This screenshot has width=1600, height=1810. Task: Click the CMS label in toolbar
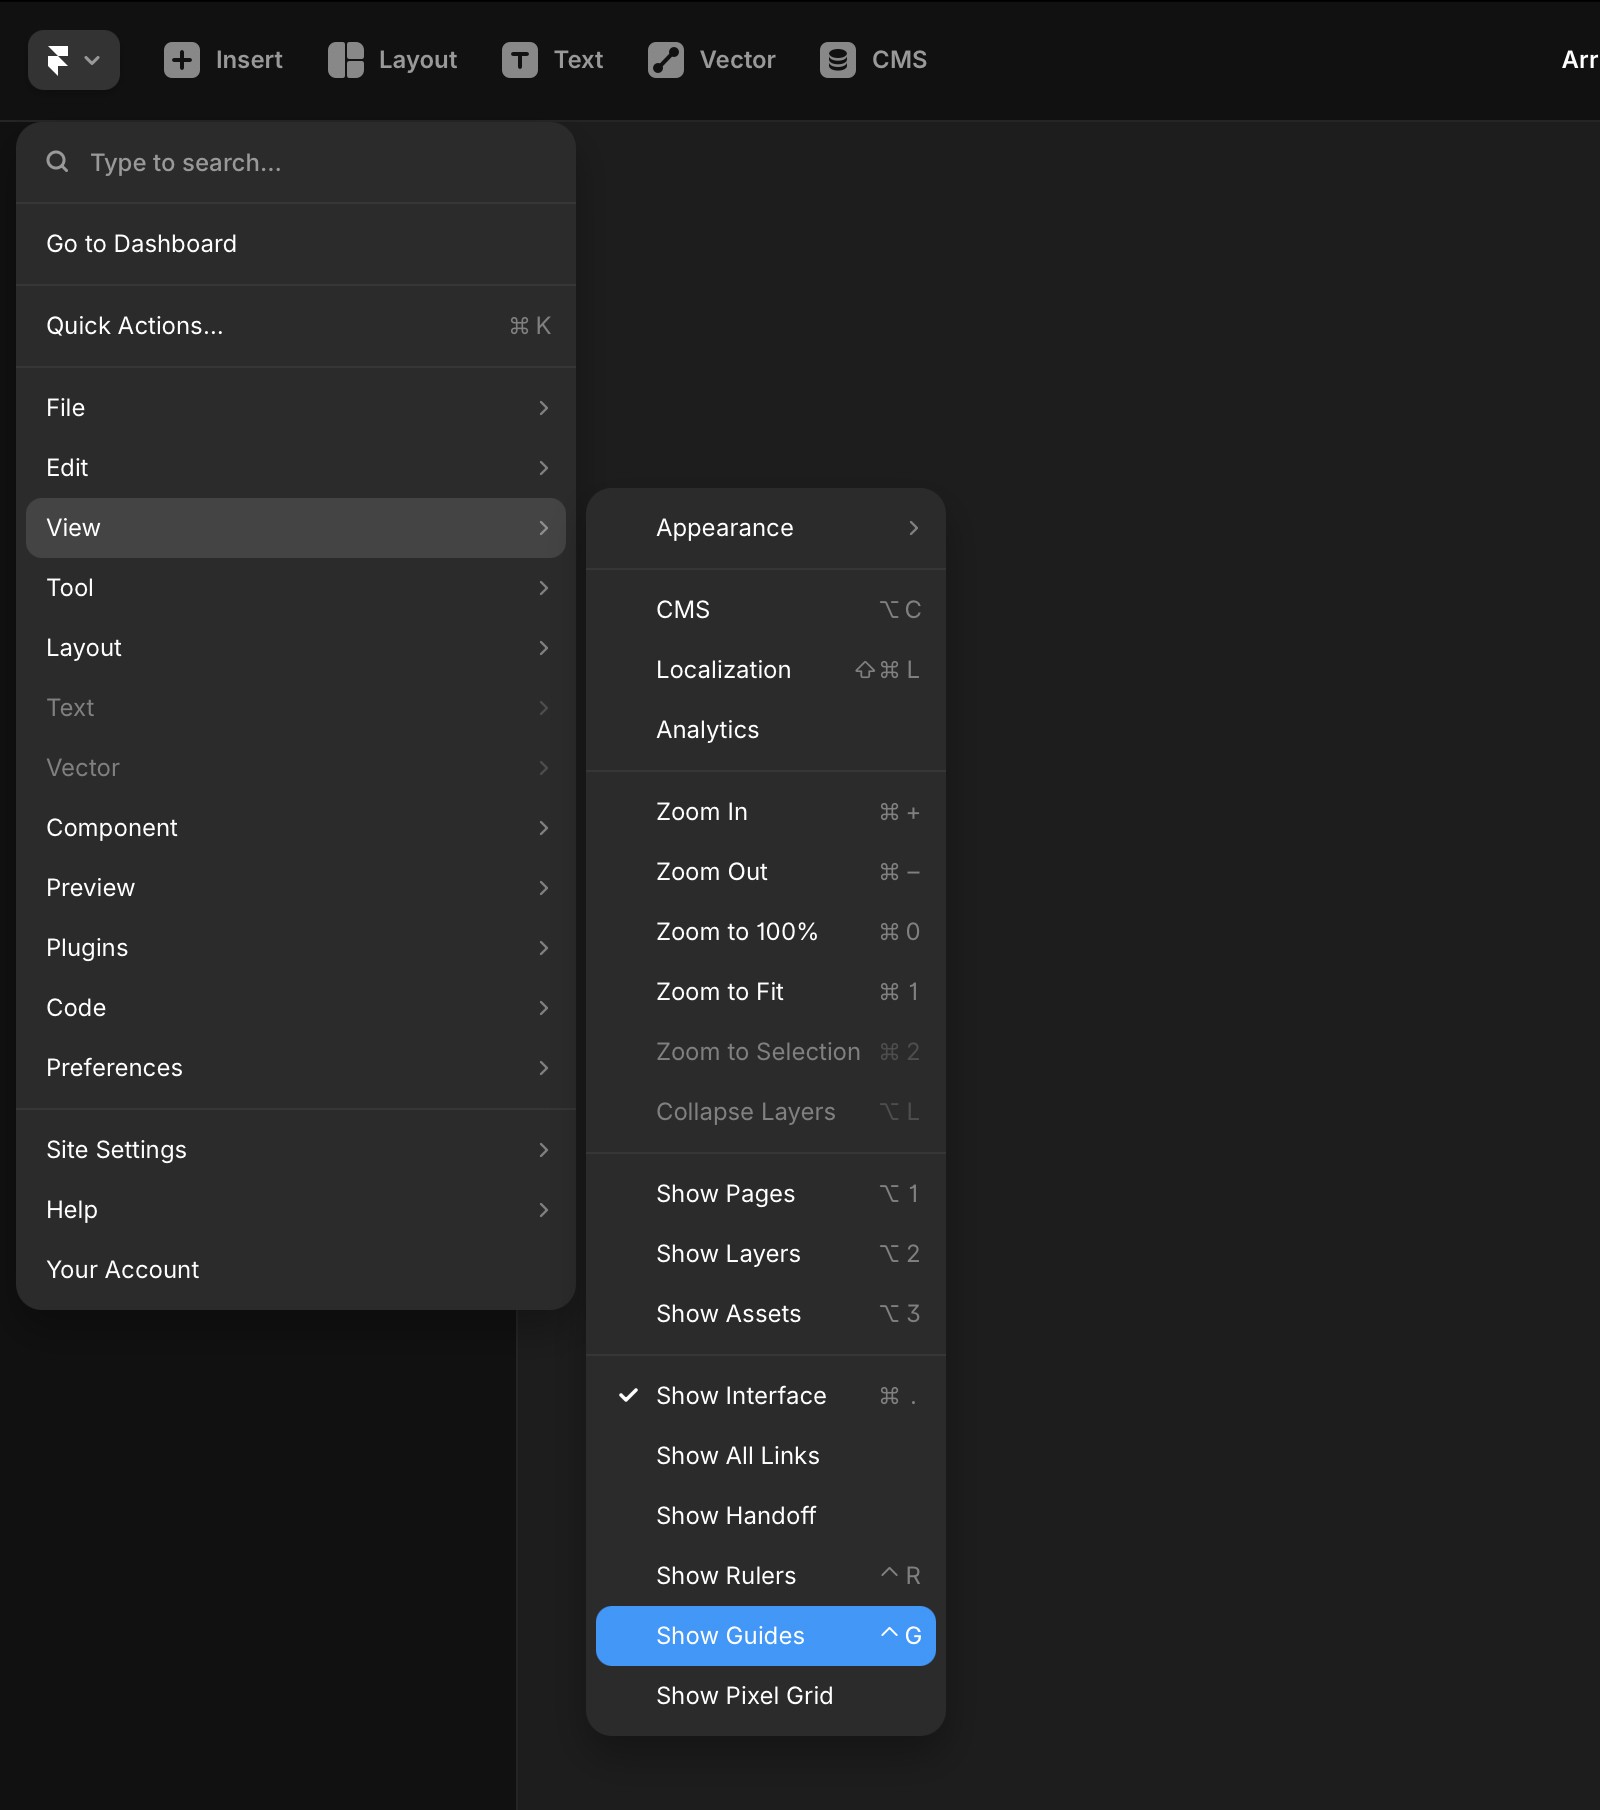coord(899,60)
